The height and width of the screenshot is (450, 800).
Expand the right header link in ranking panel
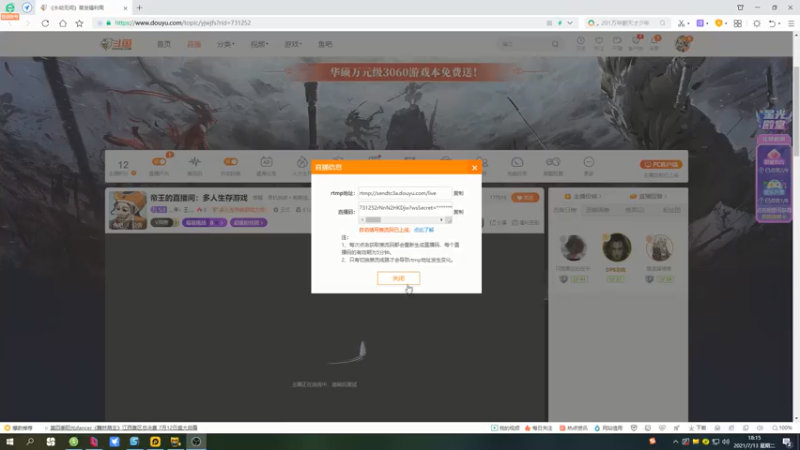[x=648, y=196]
